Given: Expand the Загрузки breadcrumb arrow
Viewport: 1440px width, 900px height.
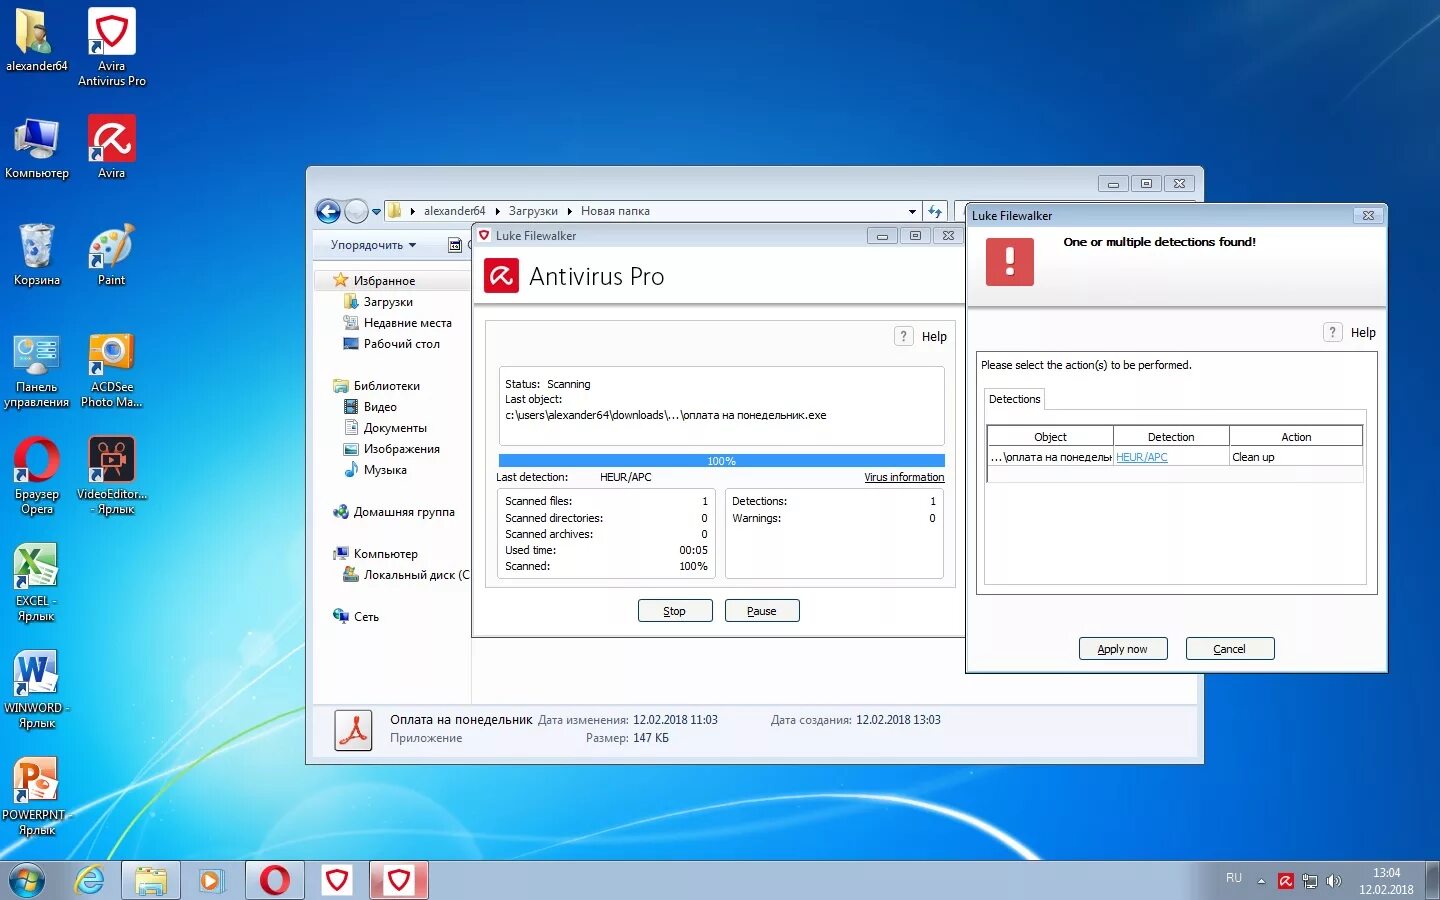Looking at the screenshot, I should coord(569,211).
